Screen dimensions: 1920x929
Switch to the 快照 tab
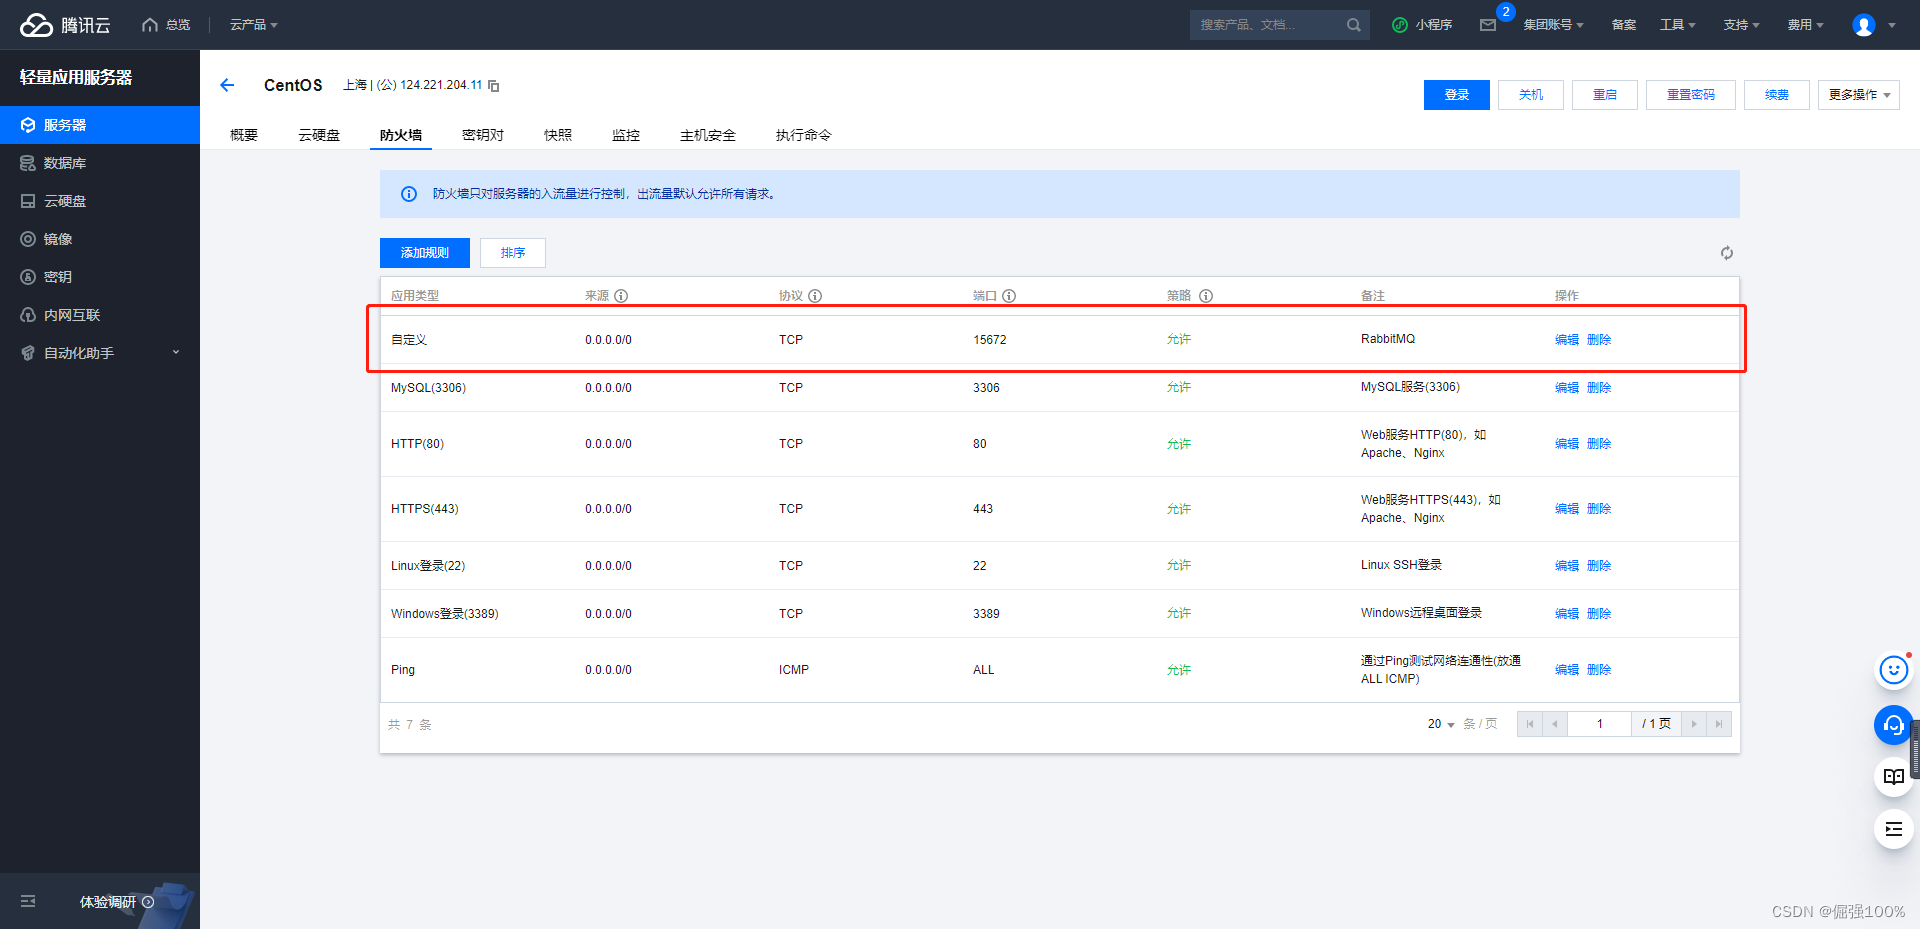(558, 135)
